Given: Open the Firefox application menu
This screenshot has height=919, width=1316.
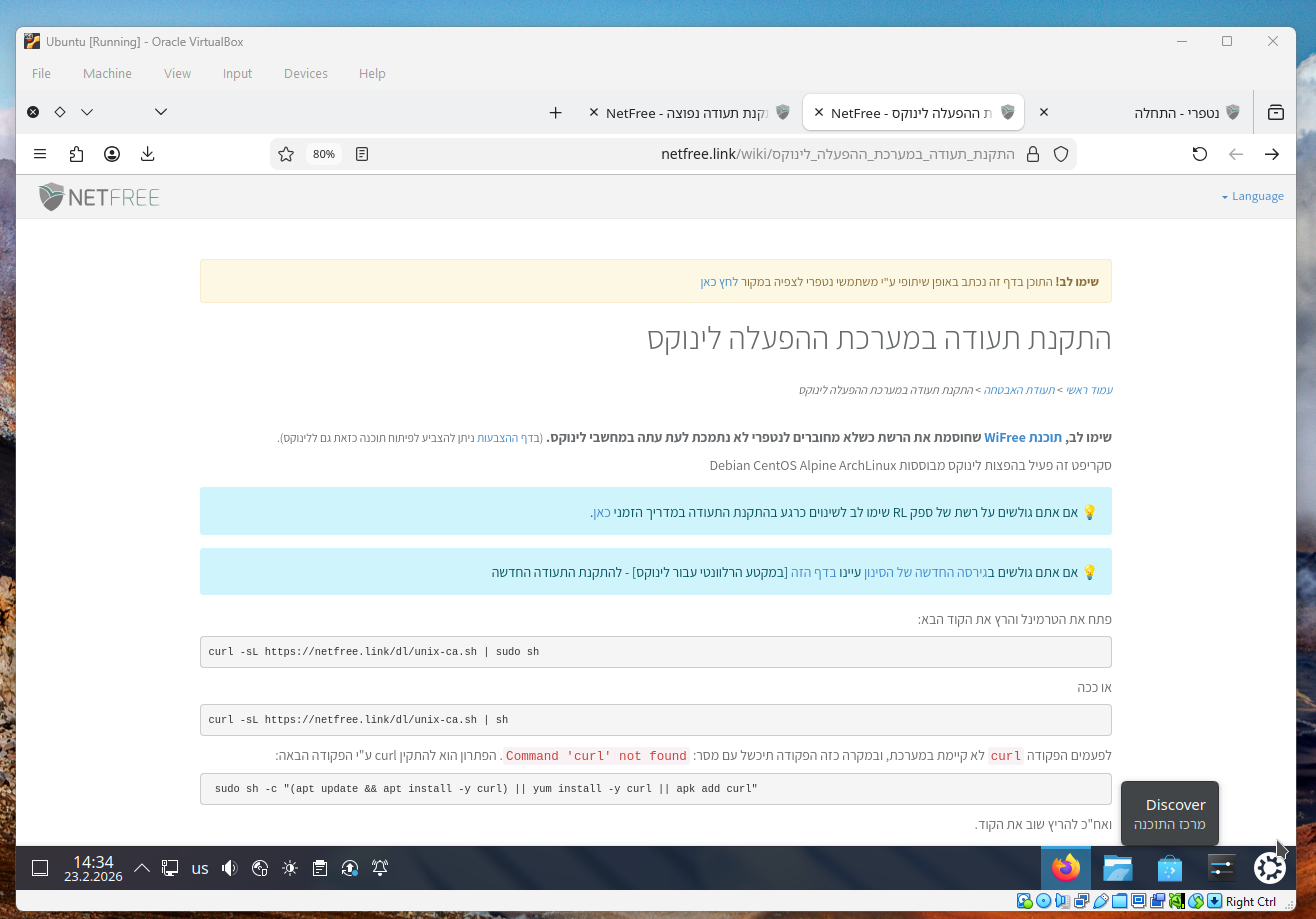Looking at the screenshot, I should (40, 154).
